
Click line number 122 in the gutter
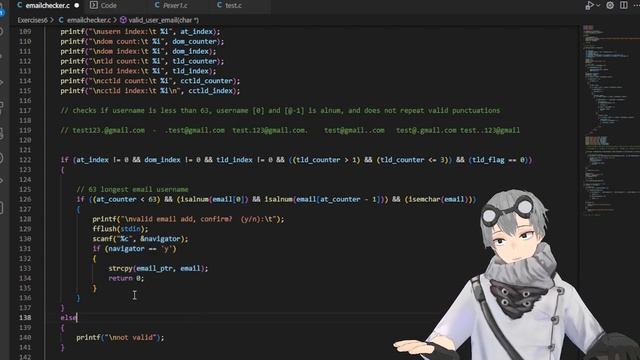pyautogui.click(x=25, y=160)
